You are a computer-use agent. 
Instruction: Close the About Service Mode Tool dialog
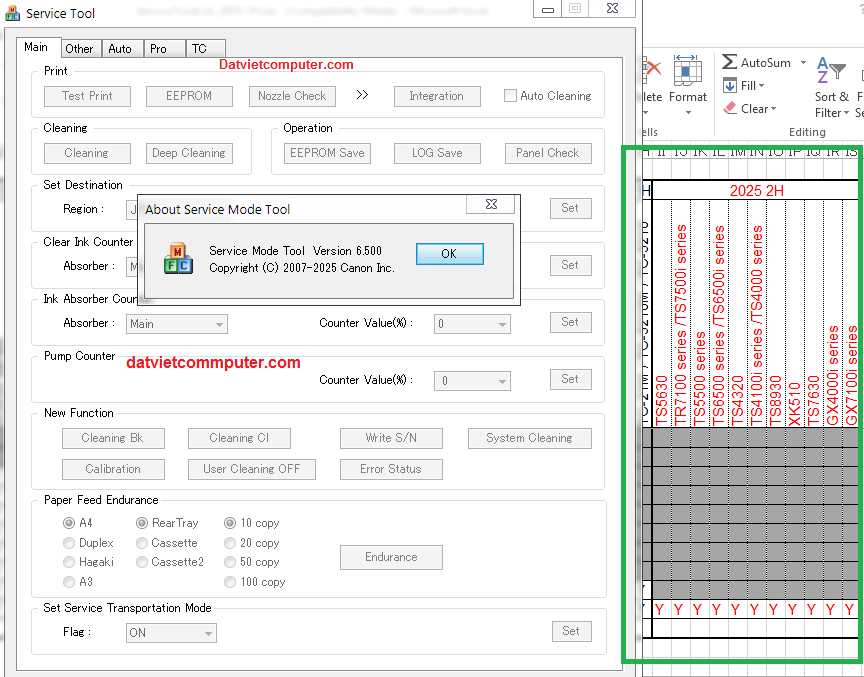click(490, 204)
